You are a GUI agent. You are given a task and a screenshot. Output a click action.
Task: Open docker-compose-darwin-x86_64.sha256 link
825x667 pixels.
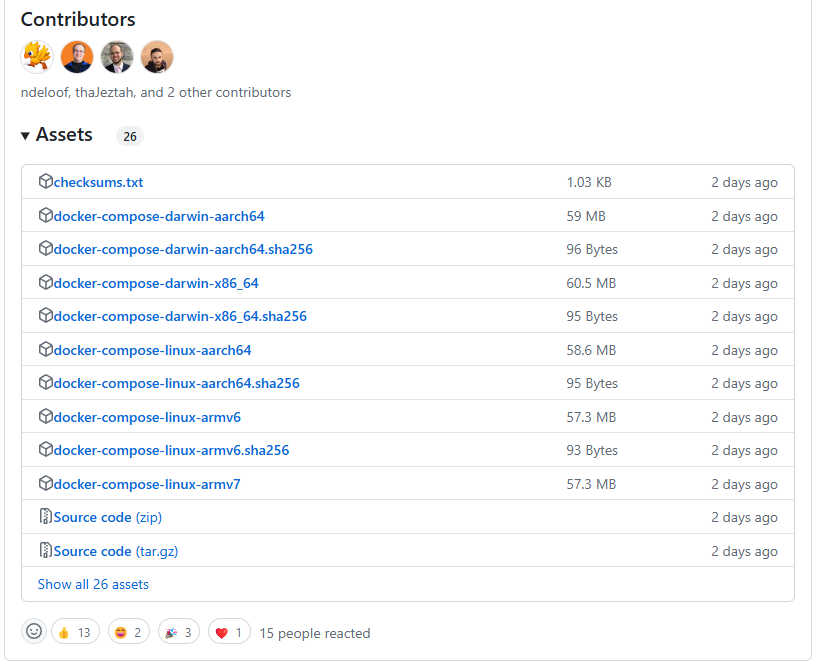coord(180,316)
